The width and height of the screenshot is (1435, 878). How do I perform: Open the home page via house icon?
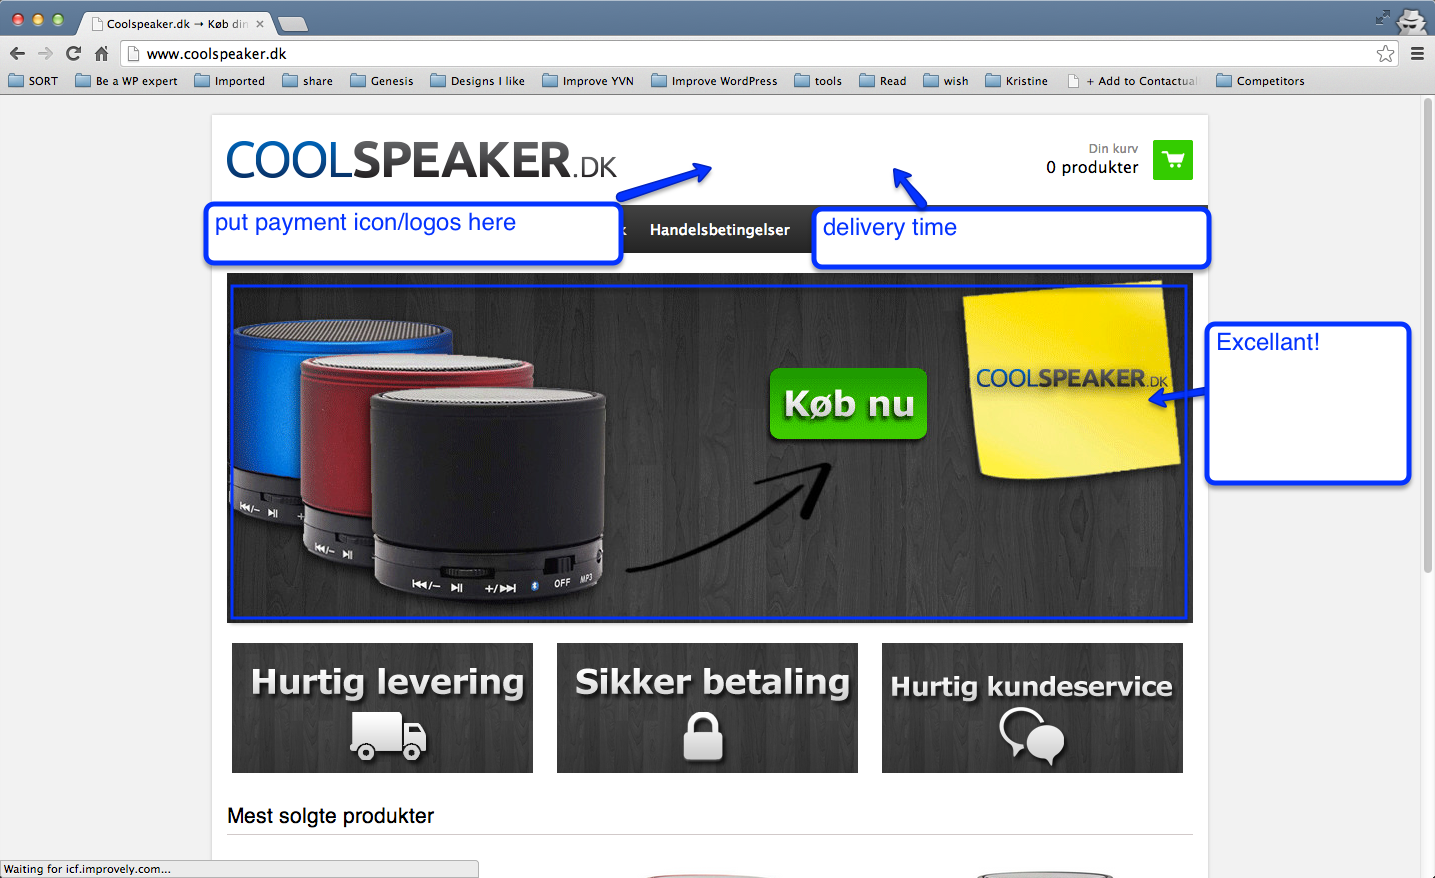[x=101, y=54]
